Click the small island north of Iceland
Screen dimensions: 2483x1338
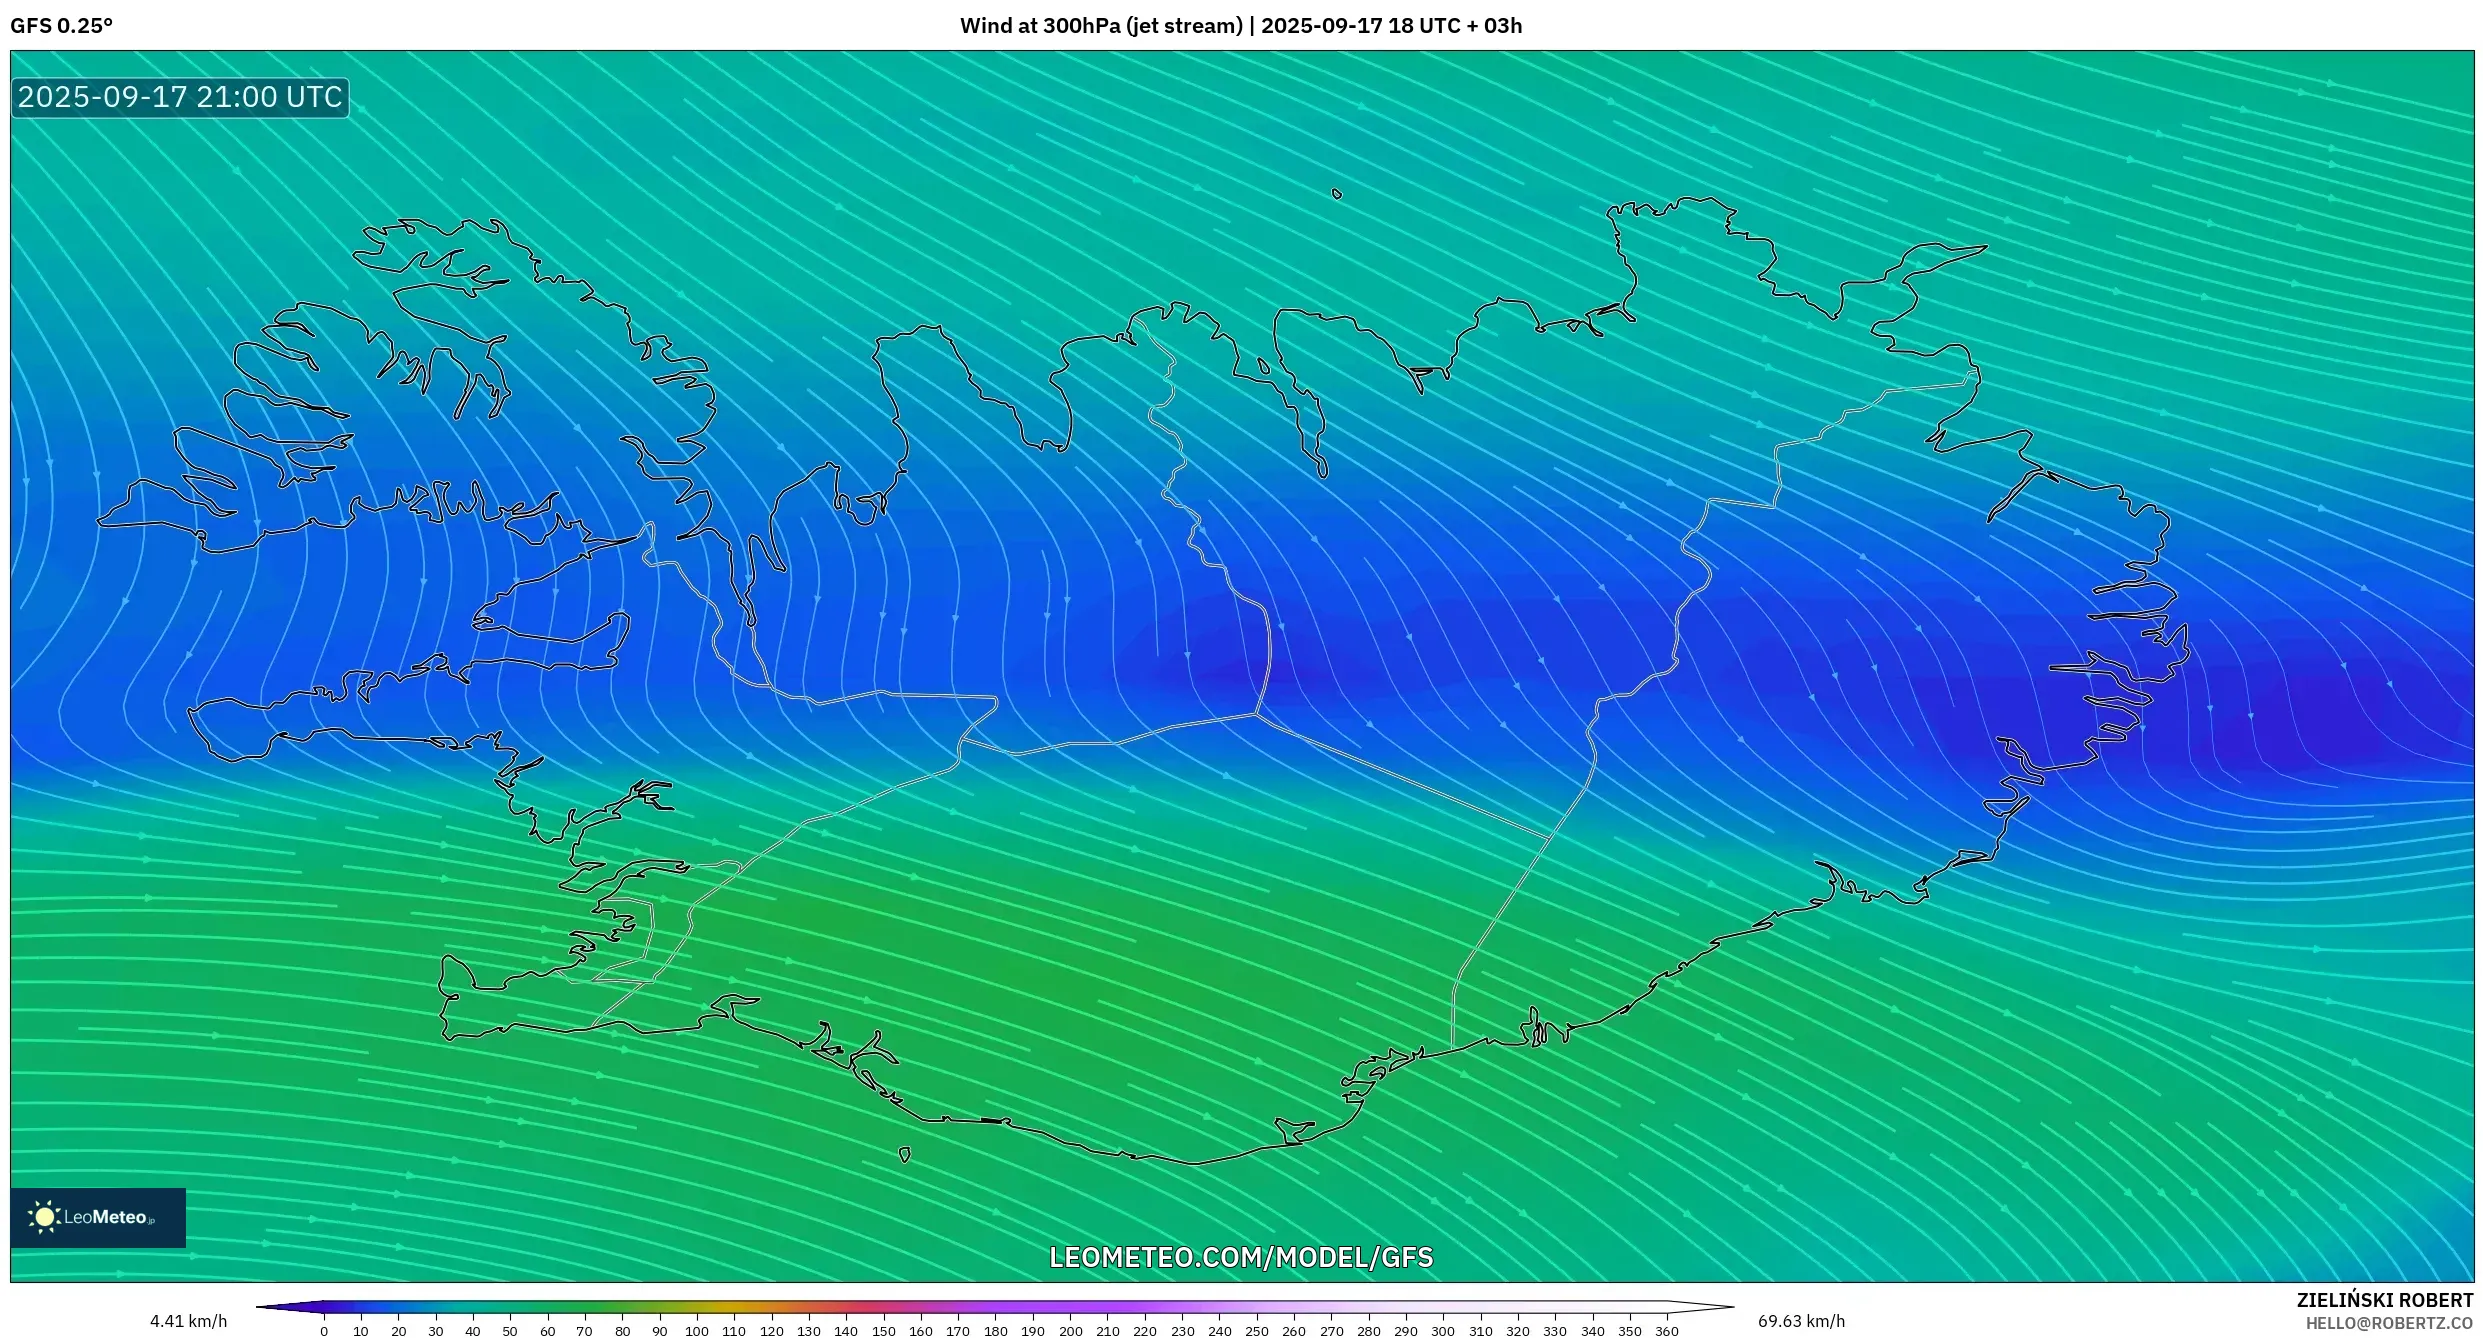(x=1337, y=194)
